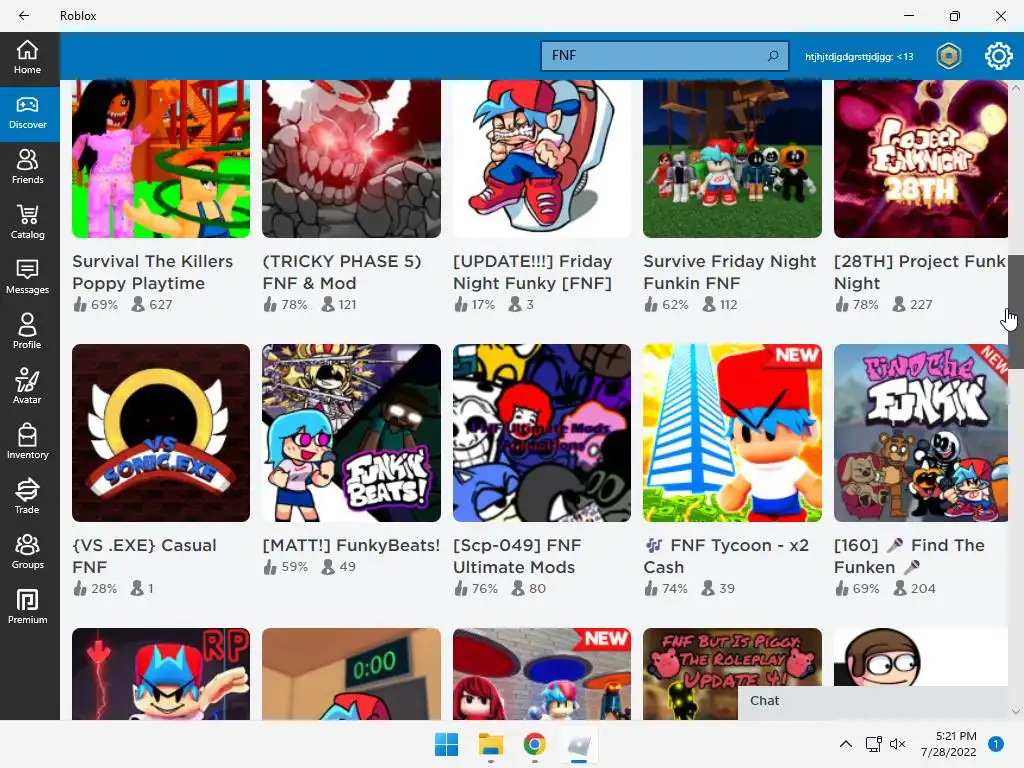Open the Groups page
Screen dimensions: 1024x768
pos(27,552)
